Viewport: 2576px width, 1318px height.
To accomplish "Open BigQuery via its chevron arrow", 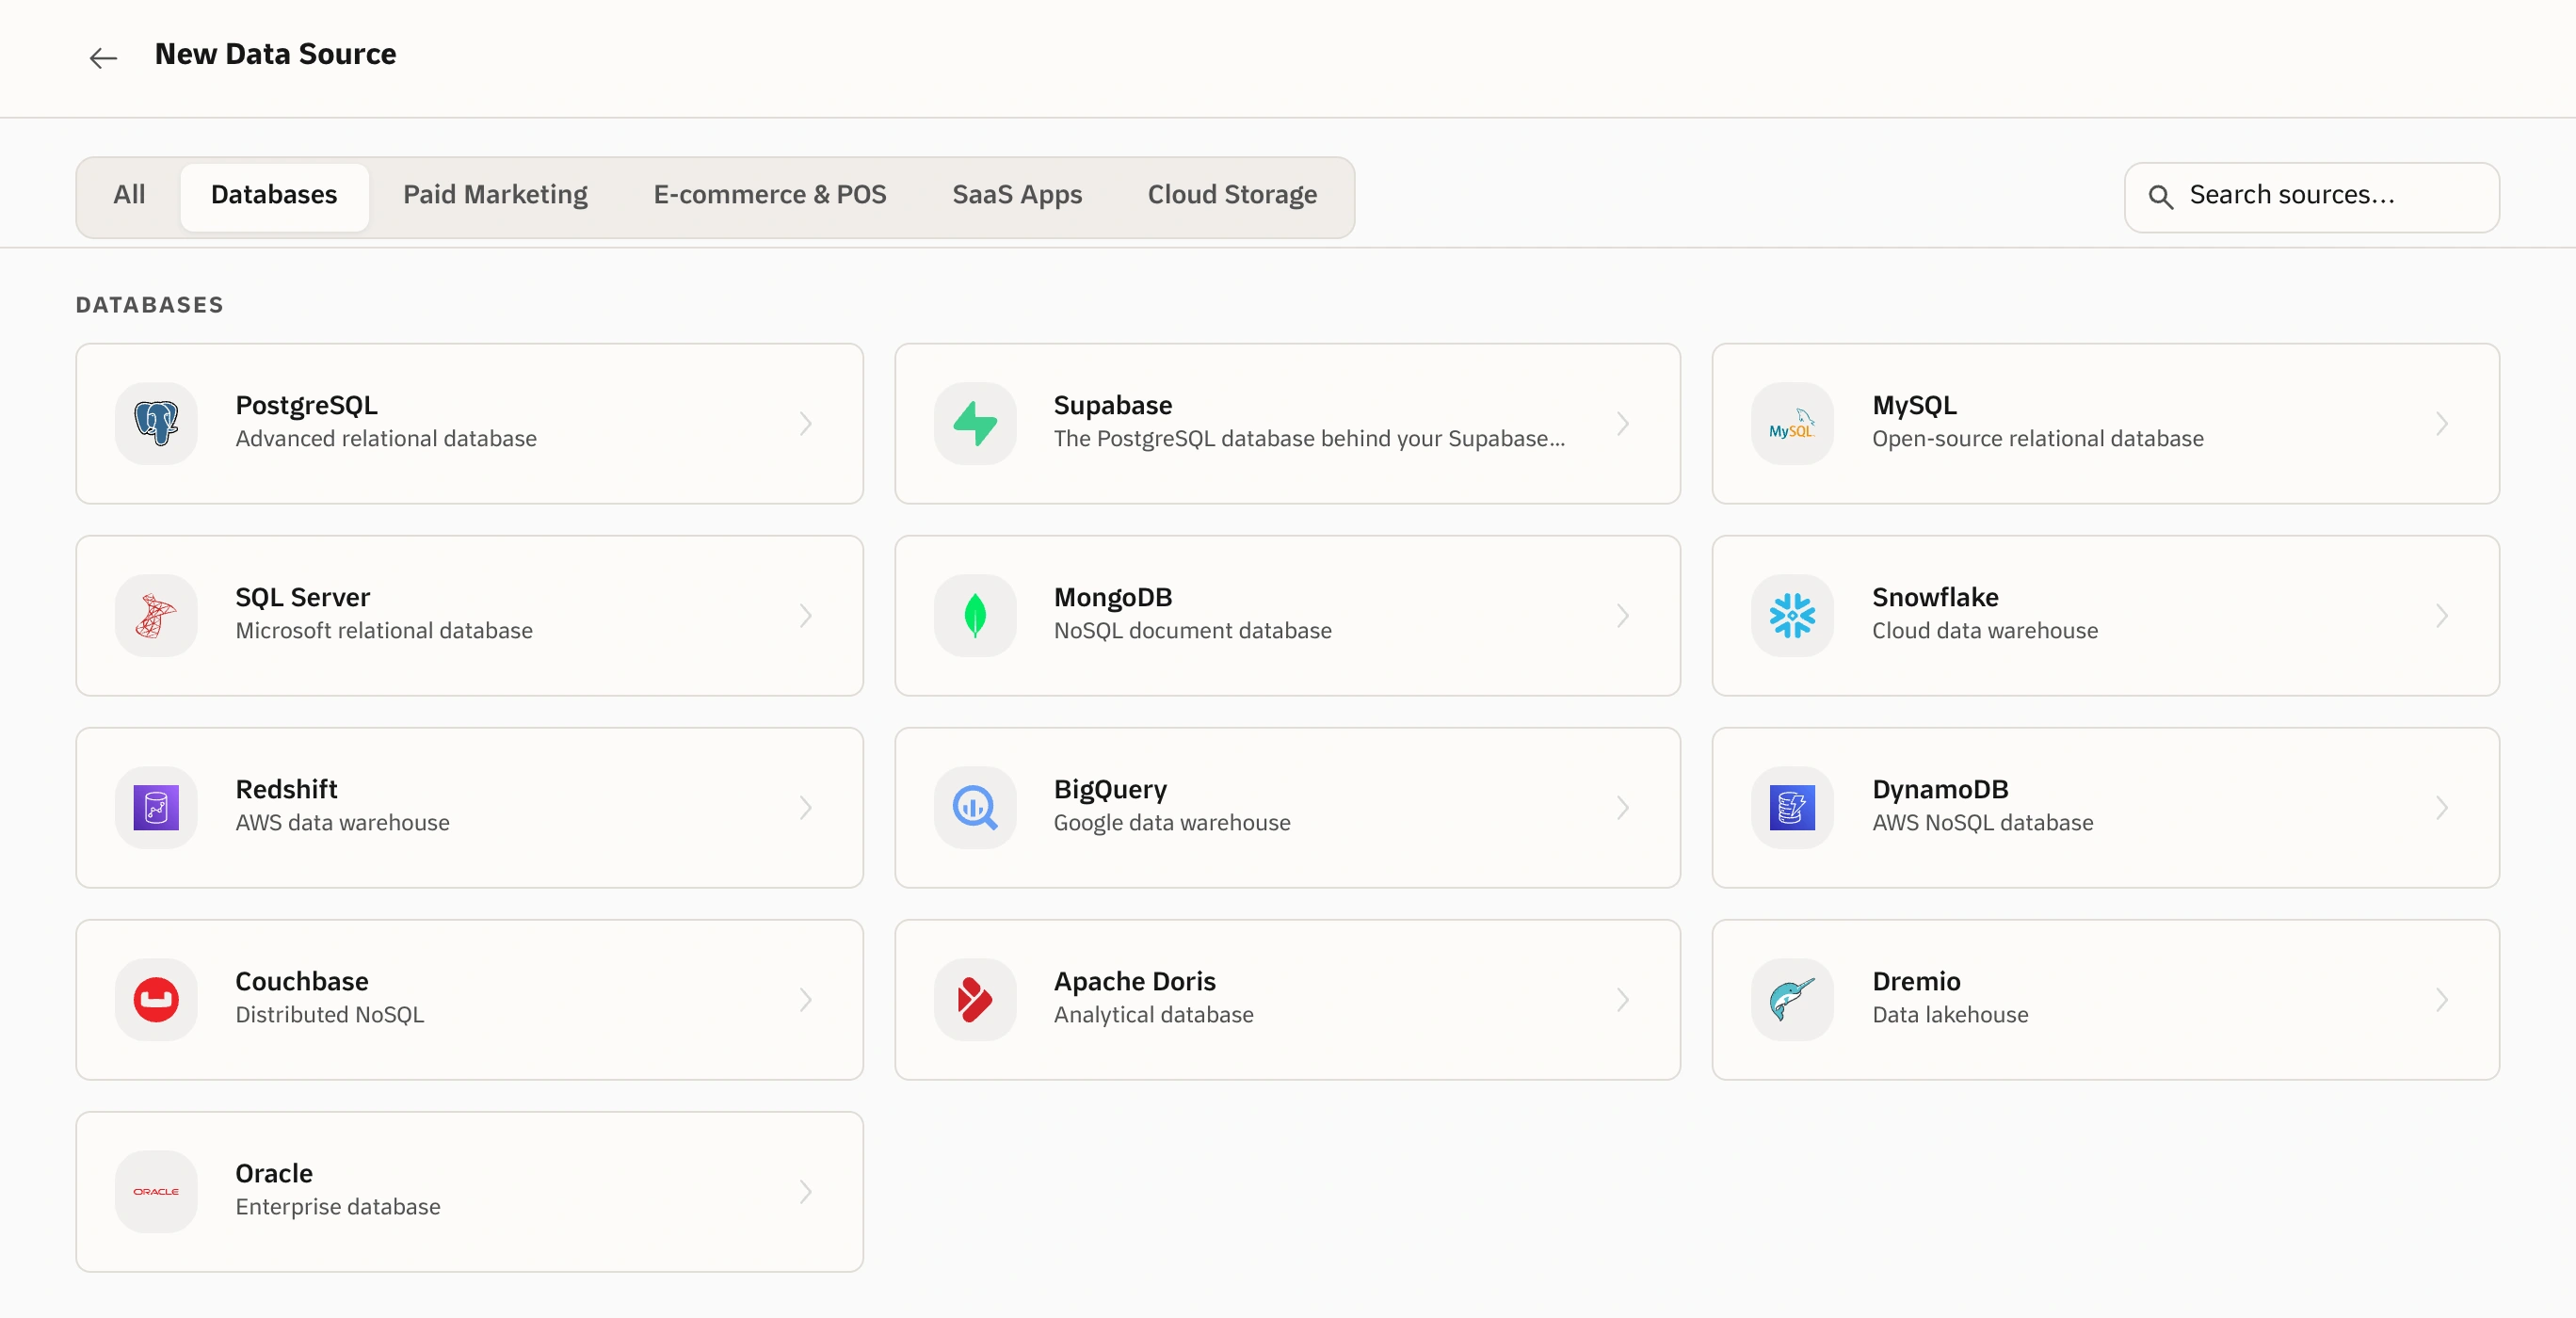I will [x=1623, y=807].
